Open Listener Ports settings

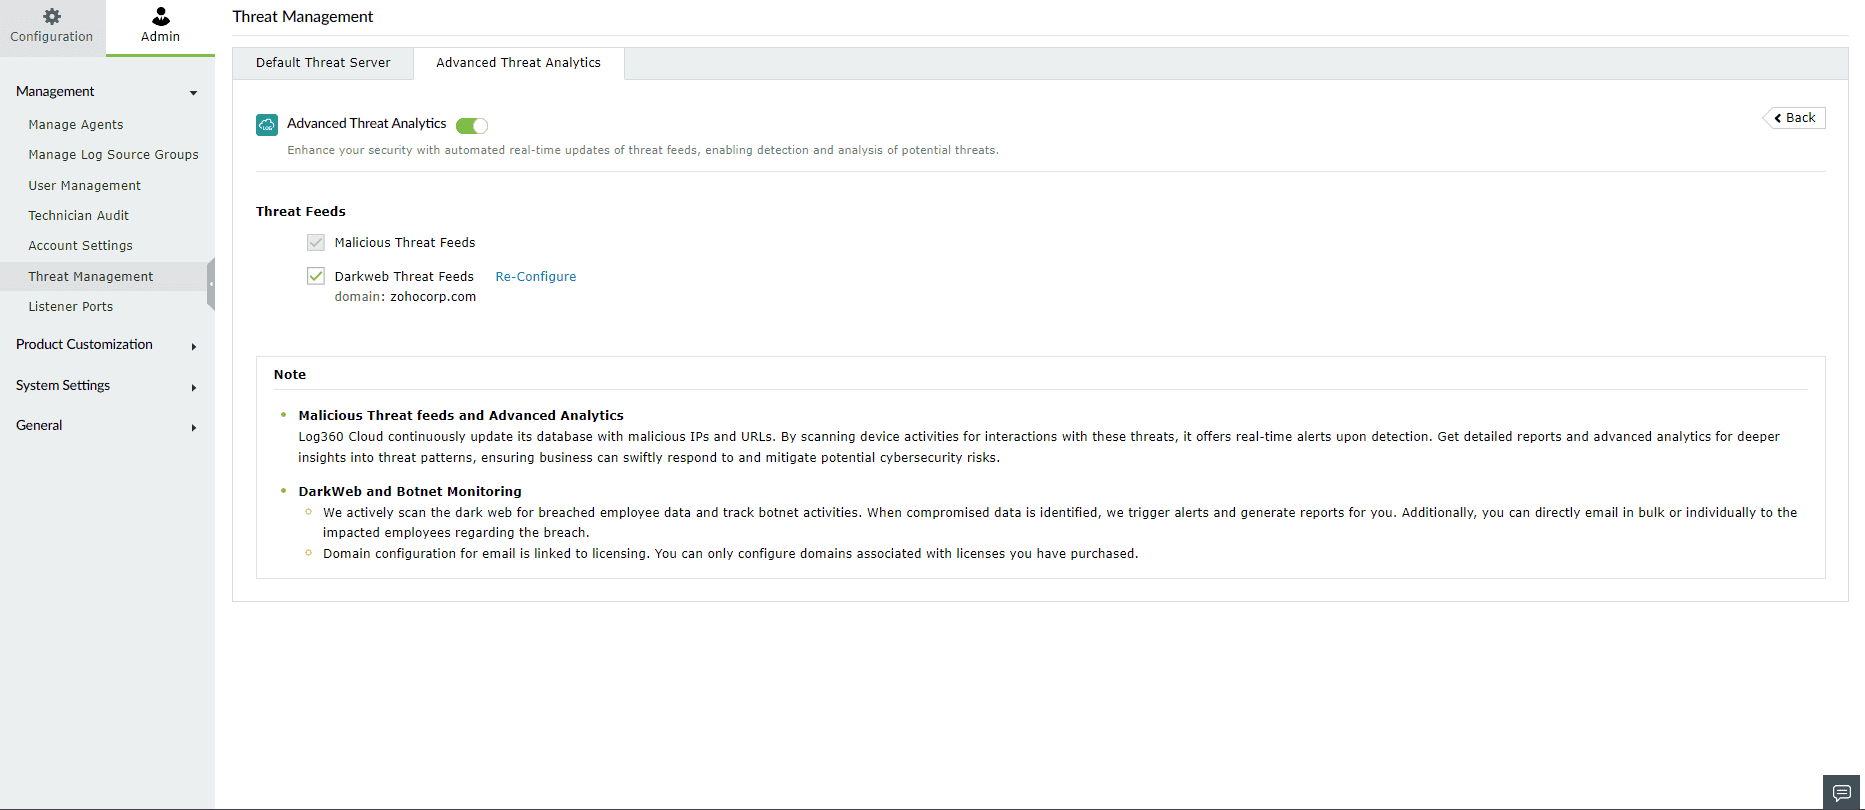click(71, 307)
